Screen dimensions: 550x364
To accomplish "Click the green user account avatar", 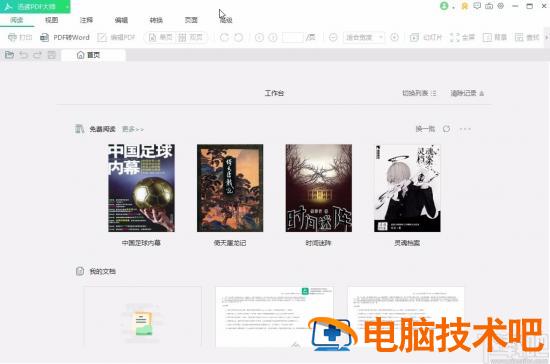I will pos(444,6).
